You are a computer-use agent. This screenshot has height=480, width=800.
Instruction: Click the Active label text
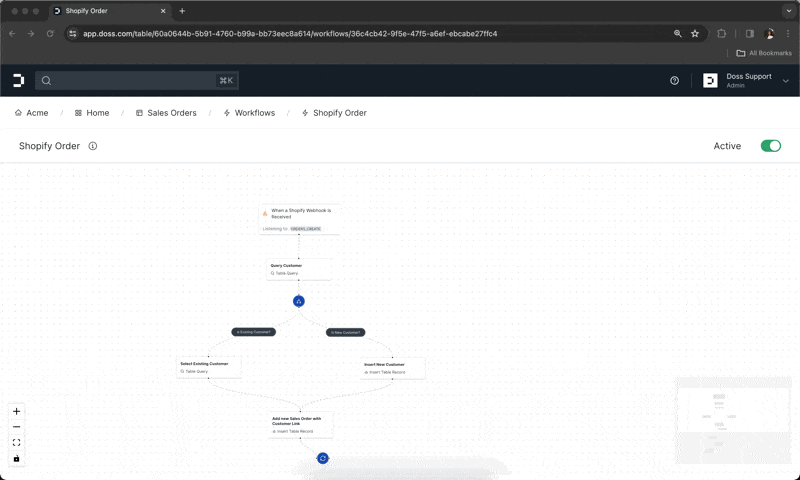(x=727, y=146)
